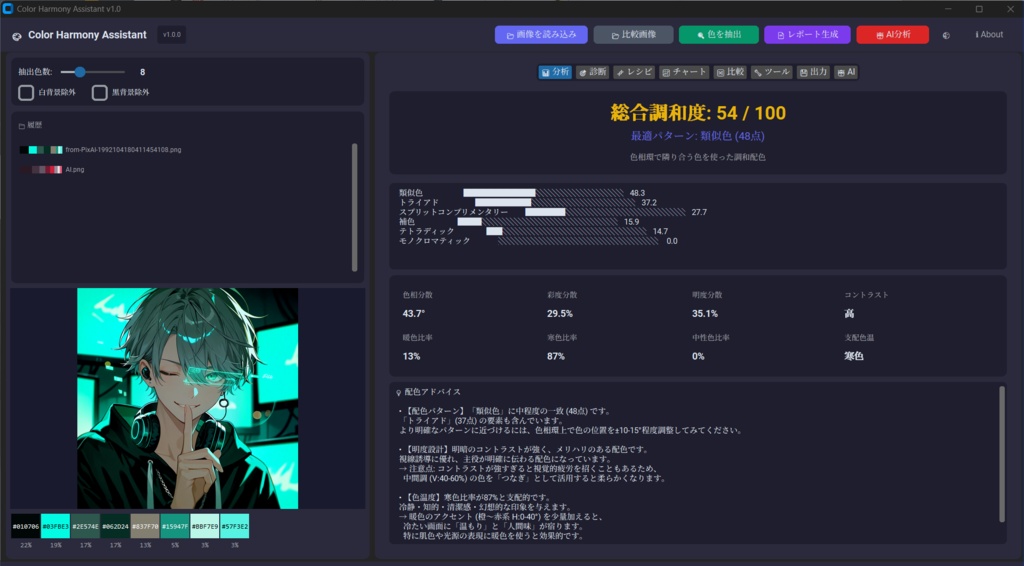Click the Color Harmony Assistant logo icon
Viewport: 1024px width, 566px height.
tap(17, 36)
